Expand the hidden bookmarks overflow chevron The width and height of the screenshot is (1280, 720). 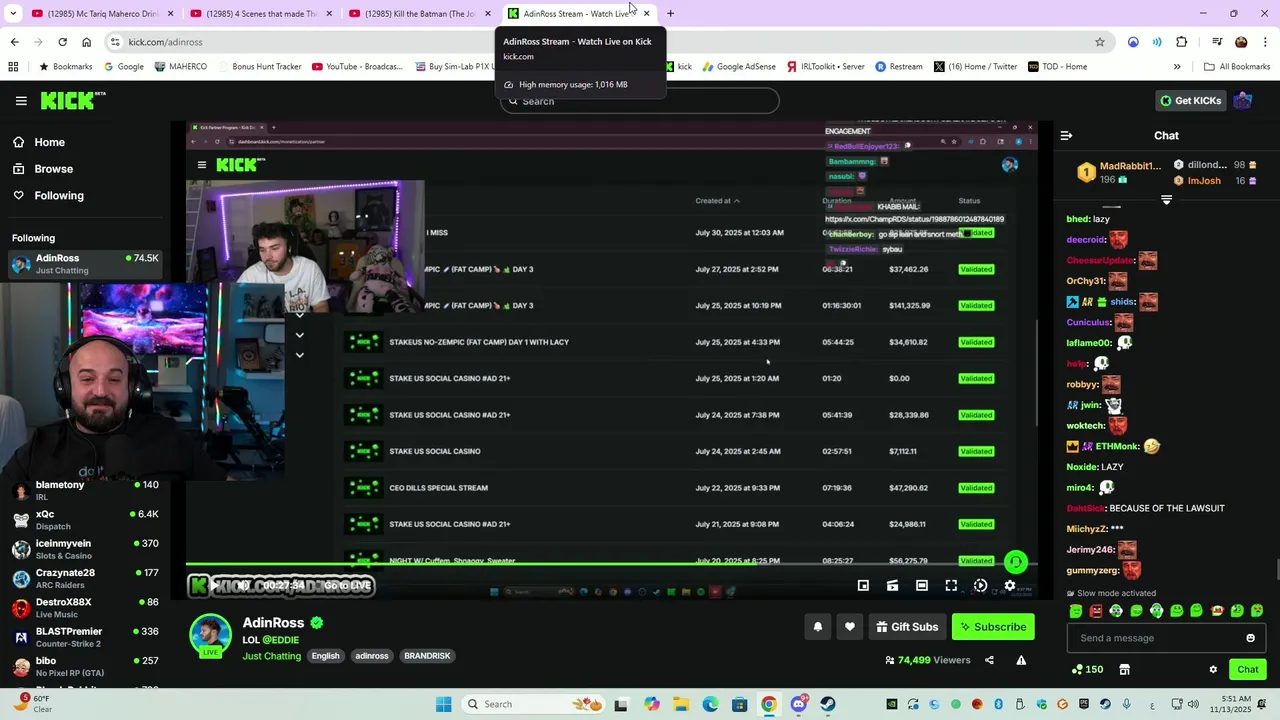[x=1177, y=67]
